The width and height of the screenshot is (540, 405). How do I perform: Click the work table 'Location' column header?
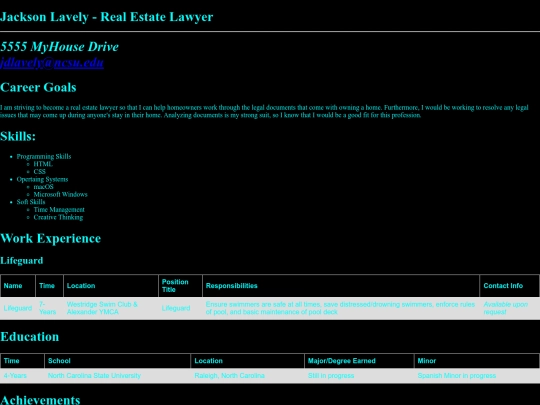click(111, 285)
